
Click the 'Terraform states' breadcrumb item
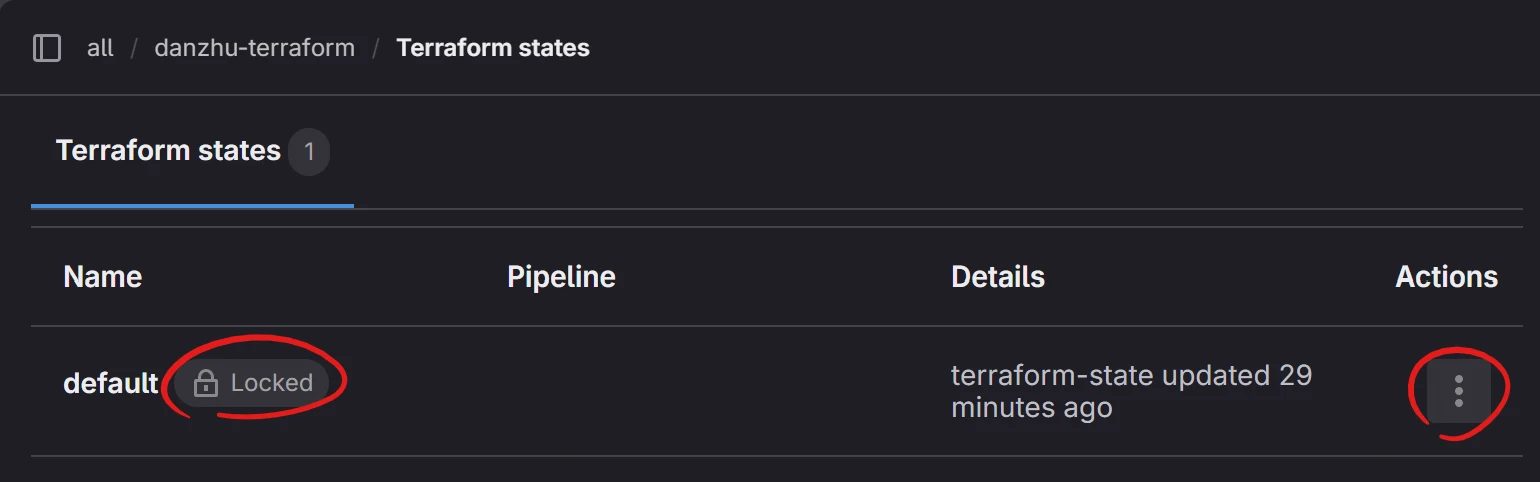pyautogui.click(x=493, y=48)
